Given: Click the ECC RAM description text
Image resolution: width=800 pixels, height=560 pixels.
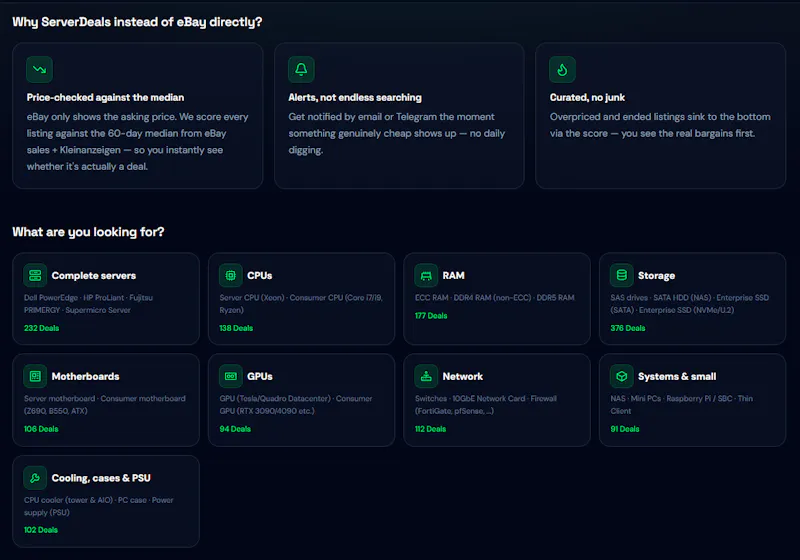Looking at the screenshot, I should [x=494, y=297].
